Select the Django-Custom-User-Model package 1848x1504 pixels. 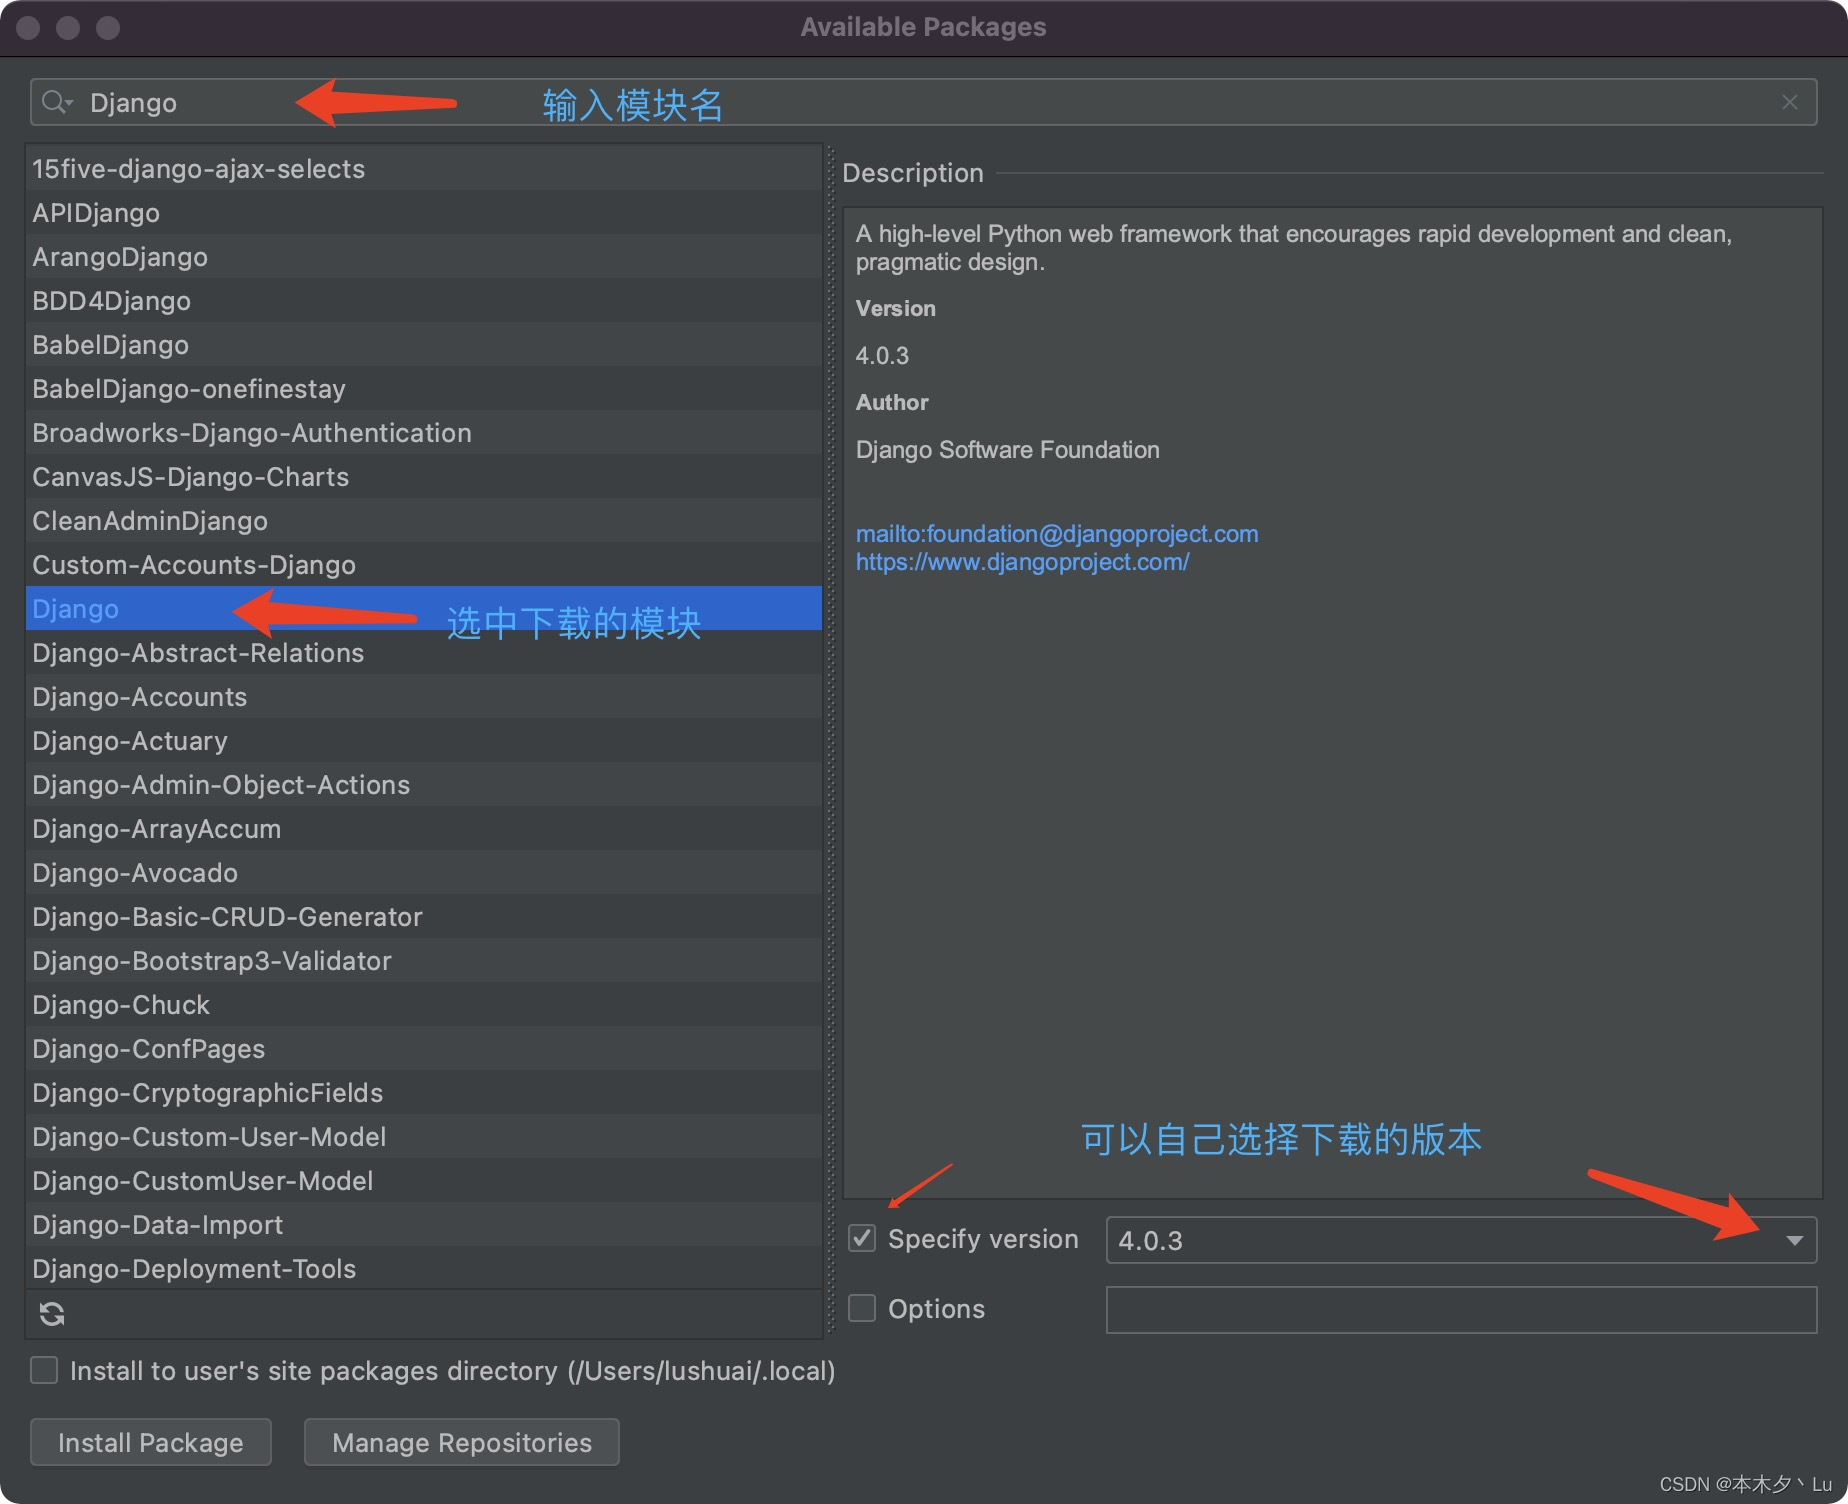pos(424,1137)
